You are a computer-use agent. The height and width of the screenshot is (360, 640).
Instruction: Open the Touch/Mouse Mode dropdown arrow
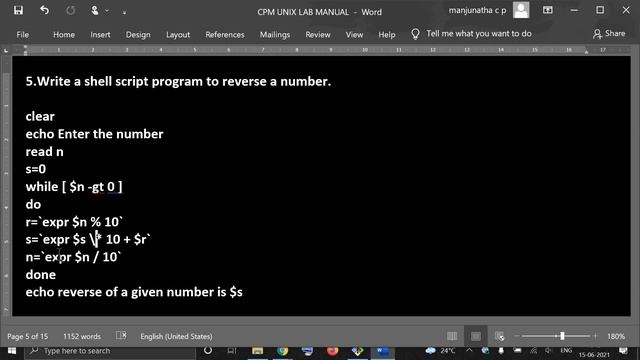[107, 11]
